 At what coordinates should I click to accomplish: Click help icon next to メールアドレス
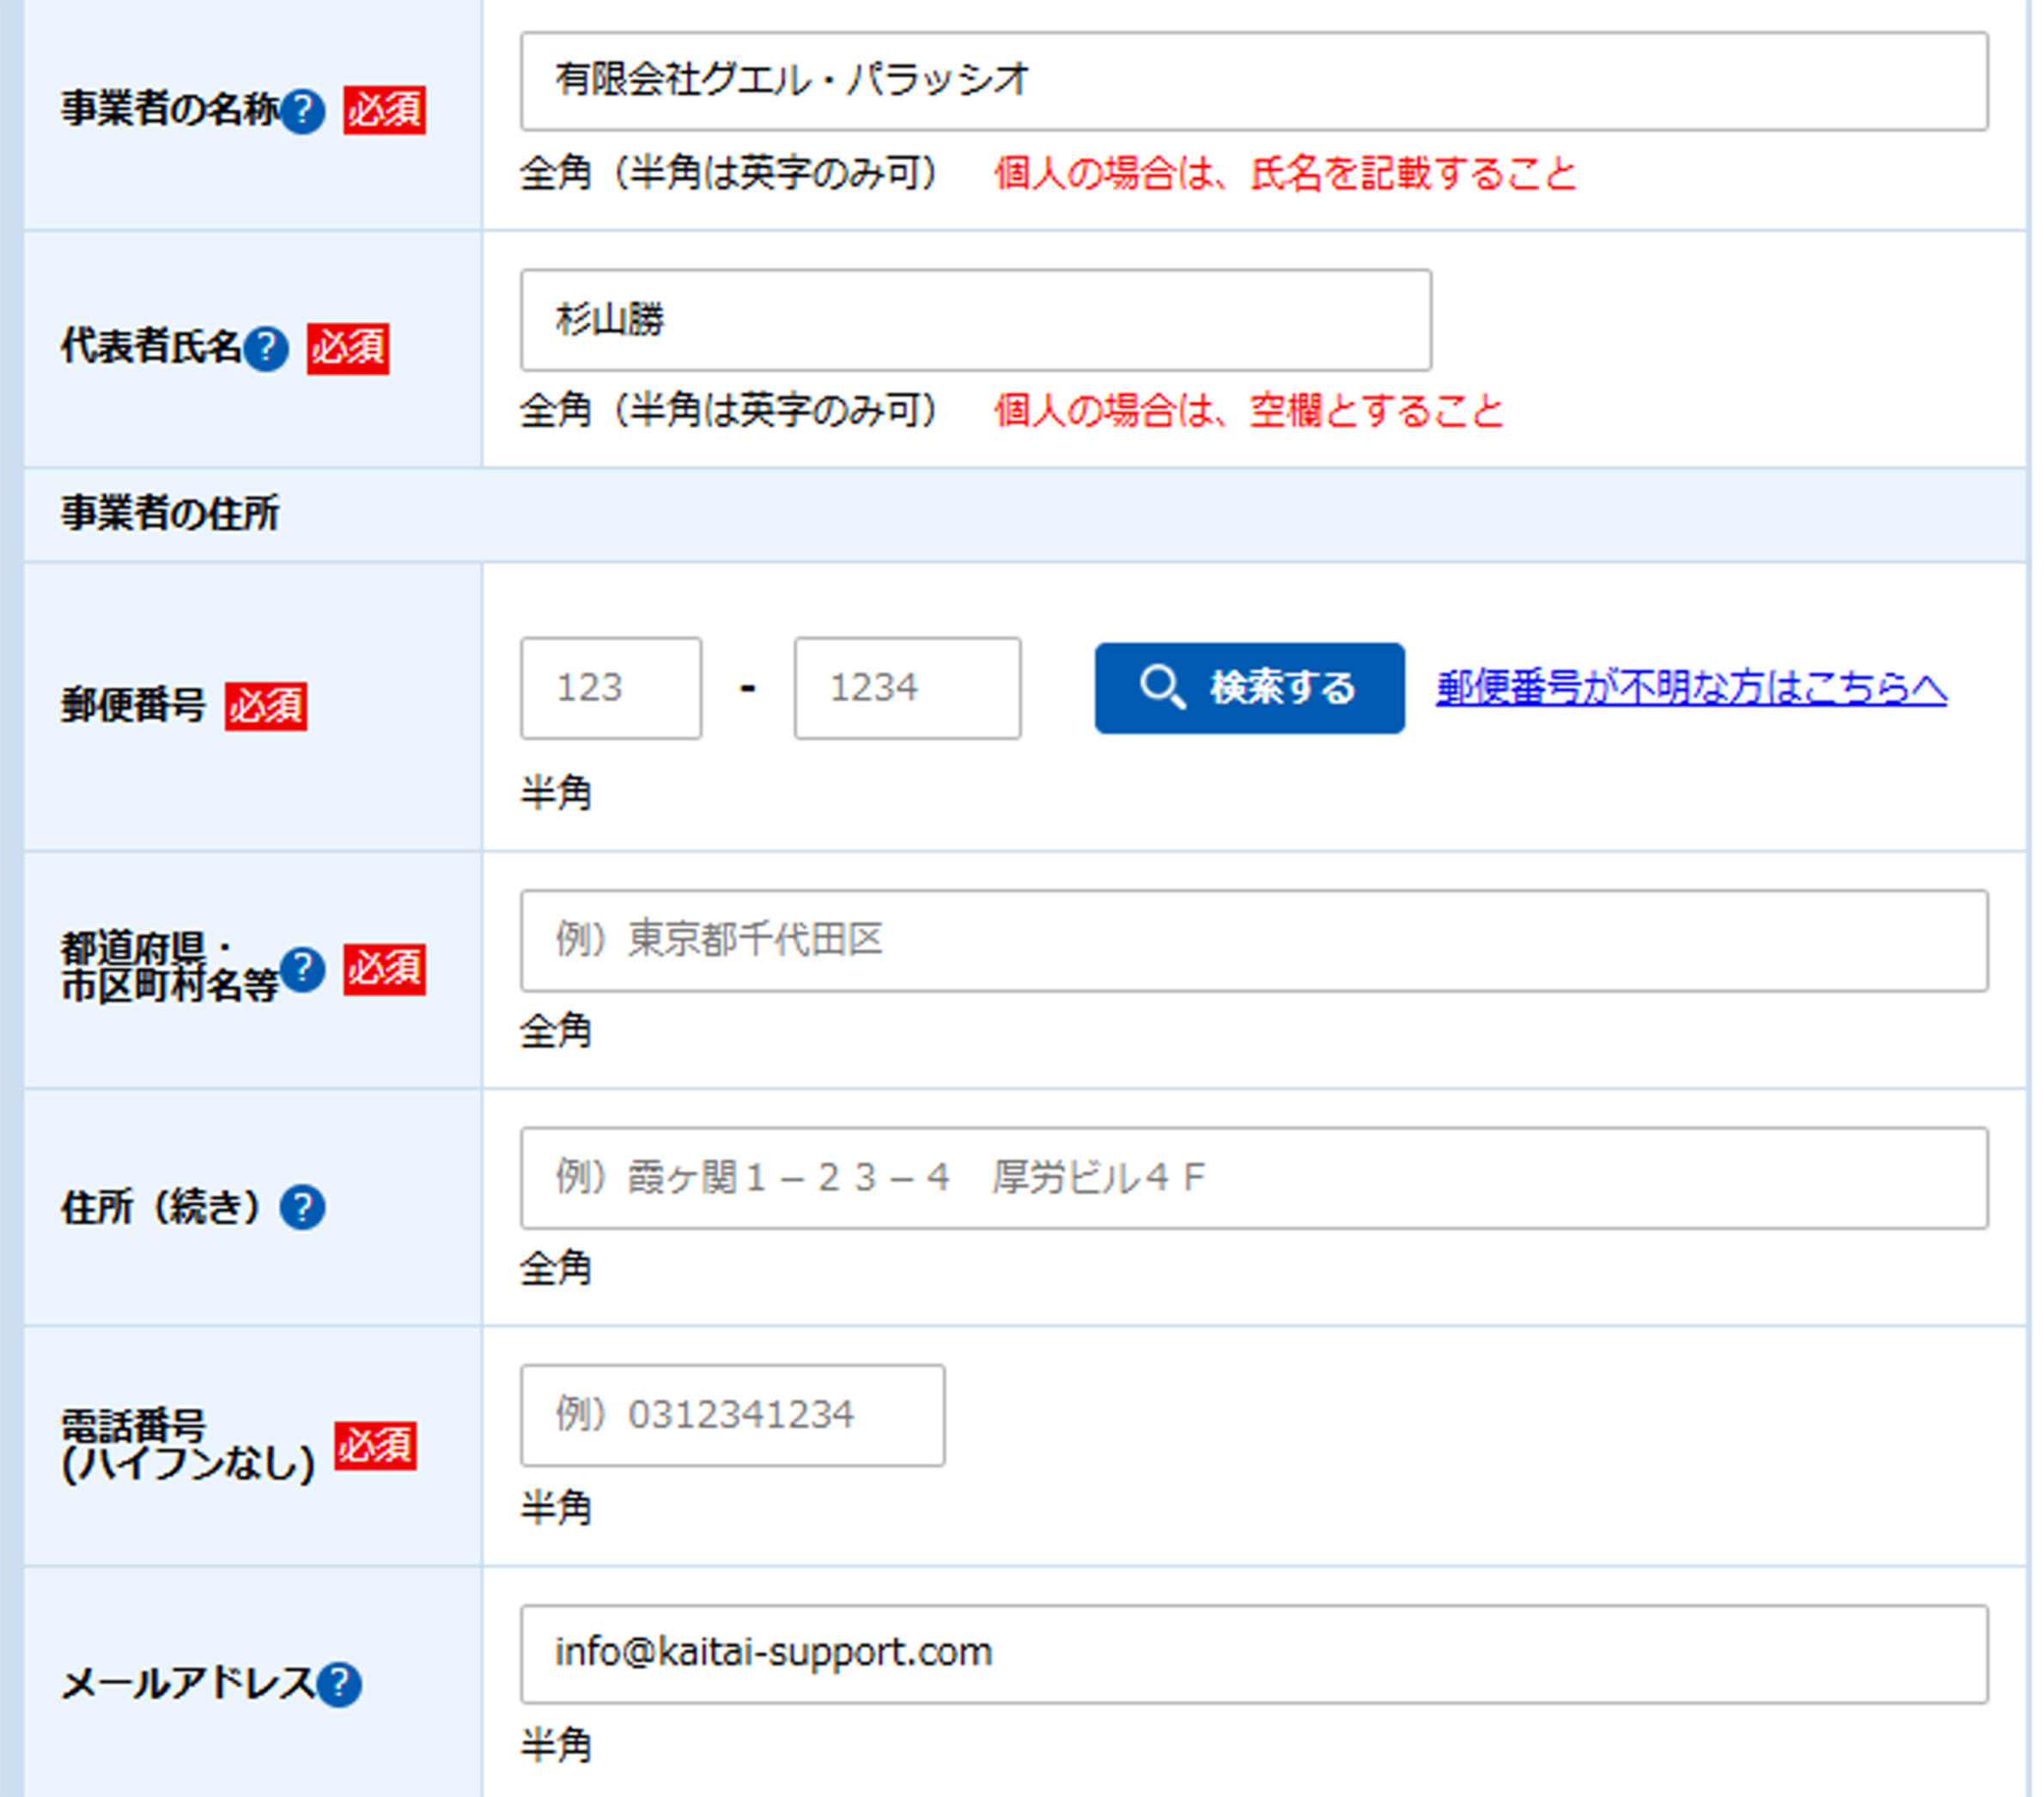pyautogui.click(x=339, y=1684)
